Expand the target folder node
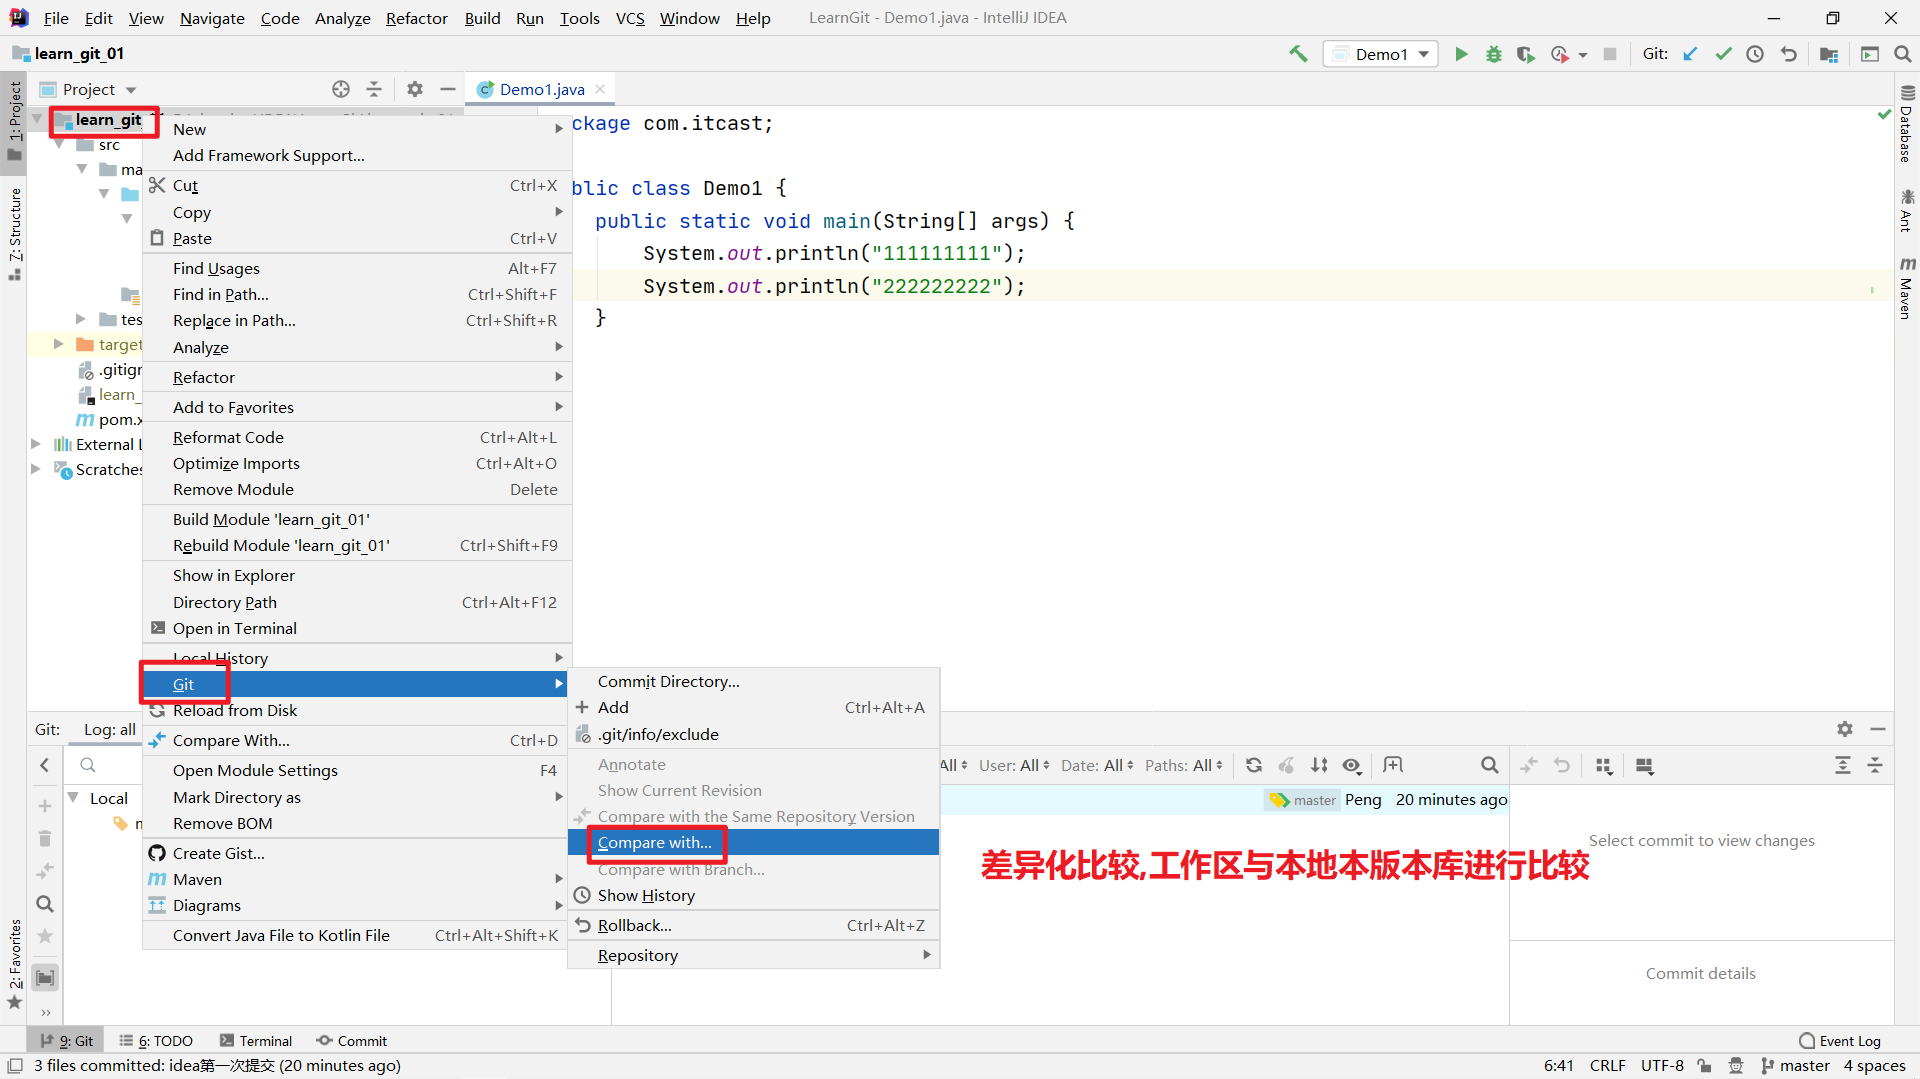The height and width of the screenshot is (1079, 1920). (x=59, y=344)
